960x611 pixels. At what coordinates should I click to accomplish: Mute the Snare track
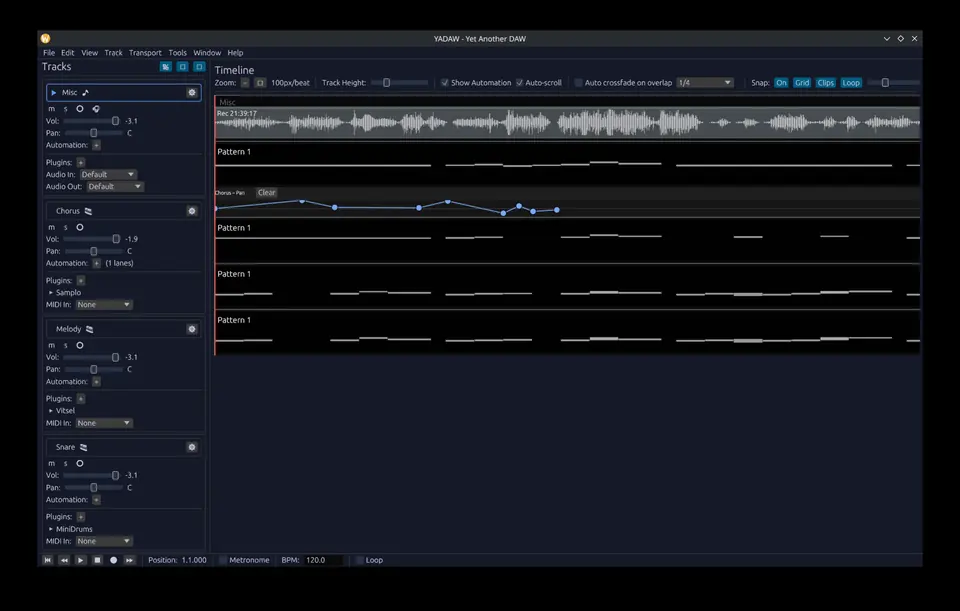click(x=51, y=463)
